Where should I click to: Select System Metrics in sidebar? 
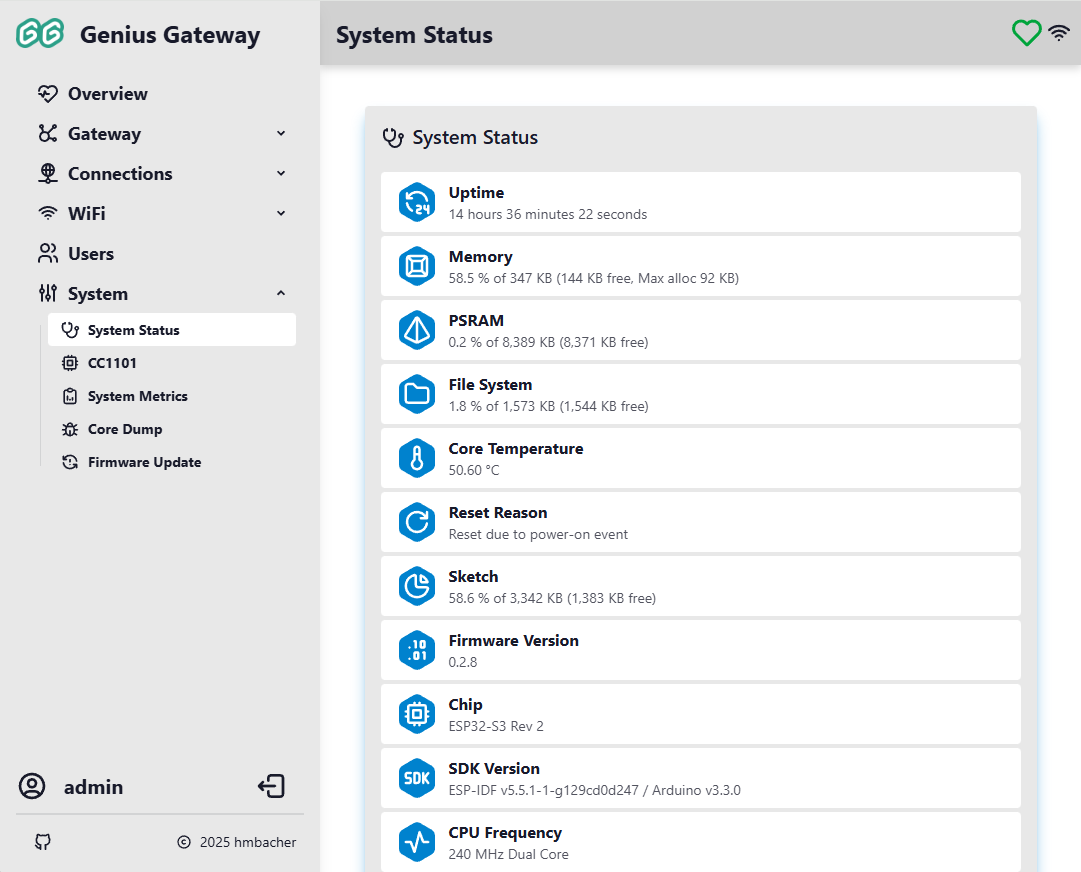click(137, 396)
